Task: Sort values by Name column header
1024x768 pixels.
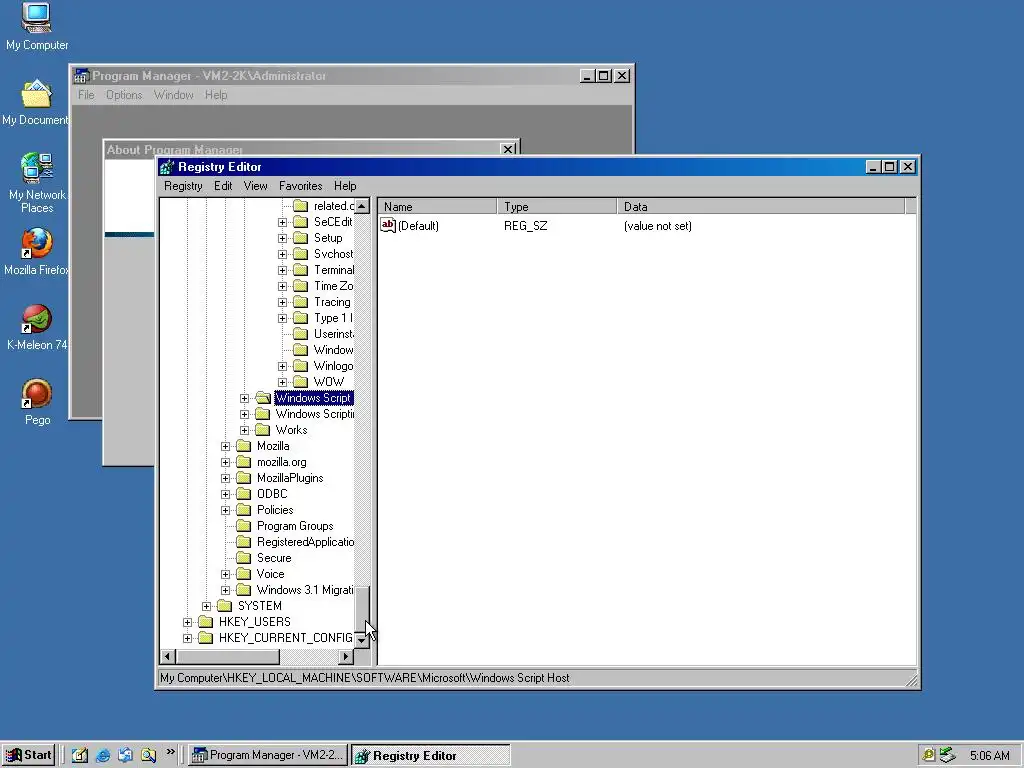Action: [437, 206]
